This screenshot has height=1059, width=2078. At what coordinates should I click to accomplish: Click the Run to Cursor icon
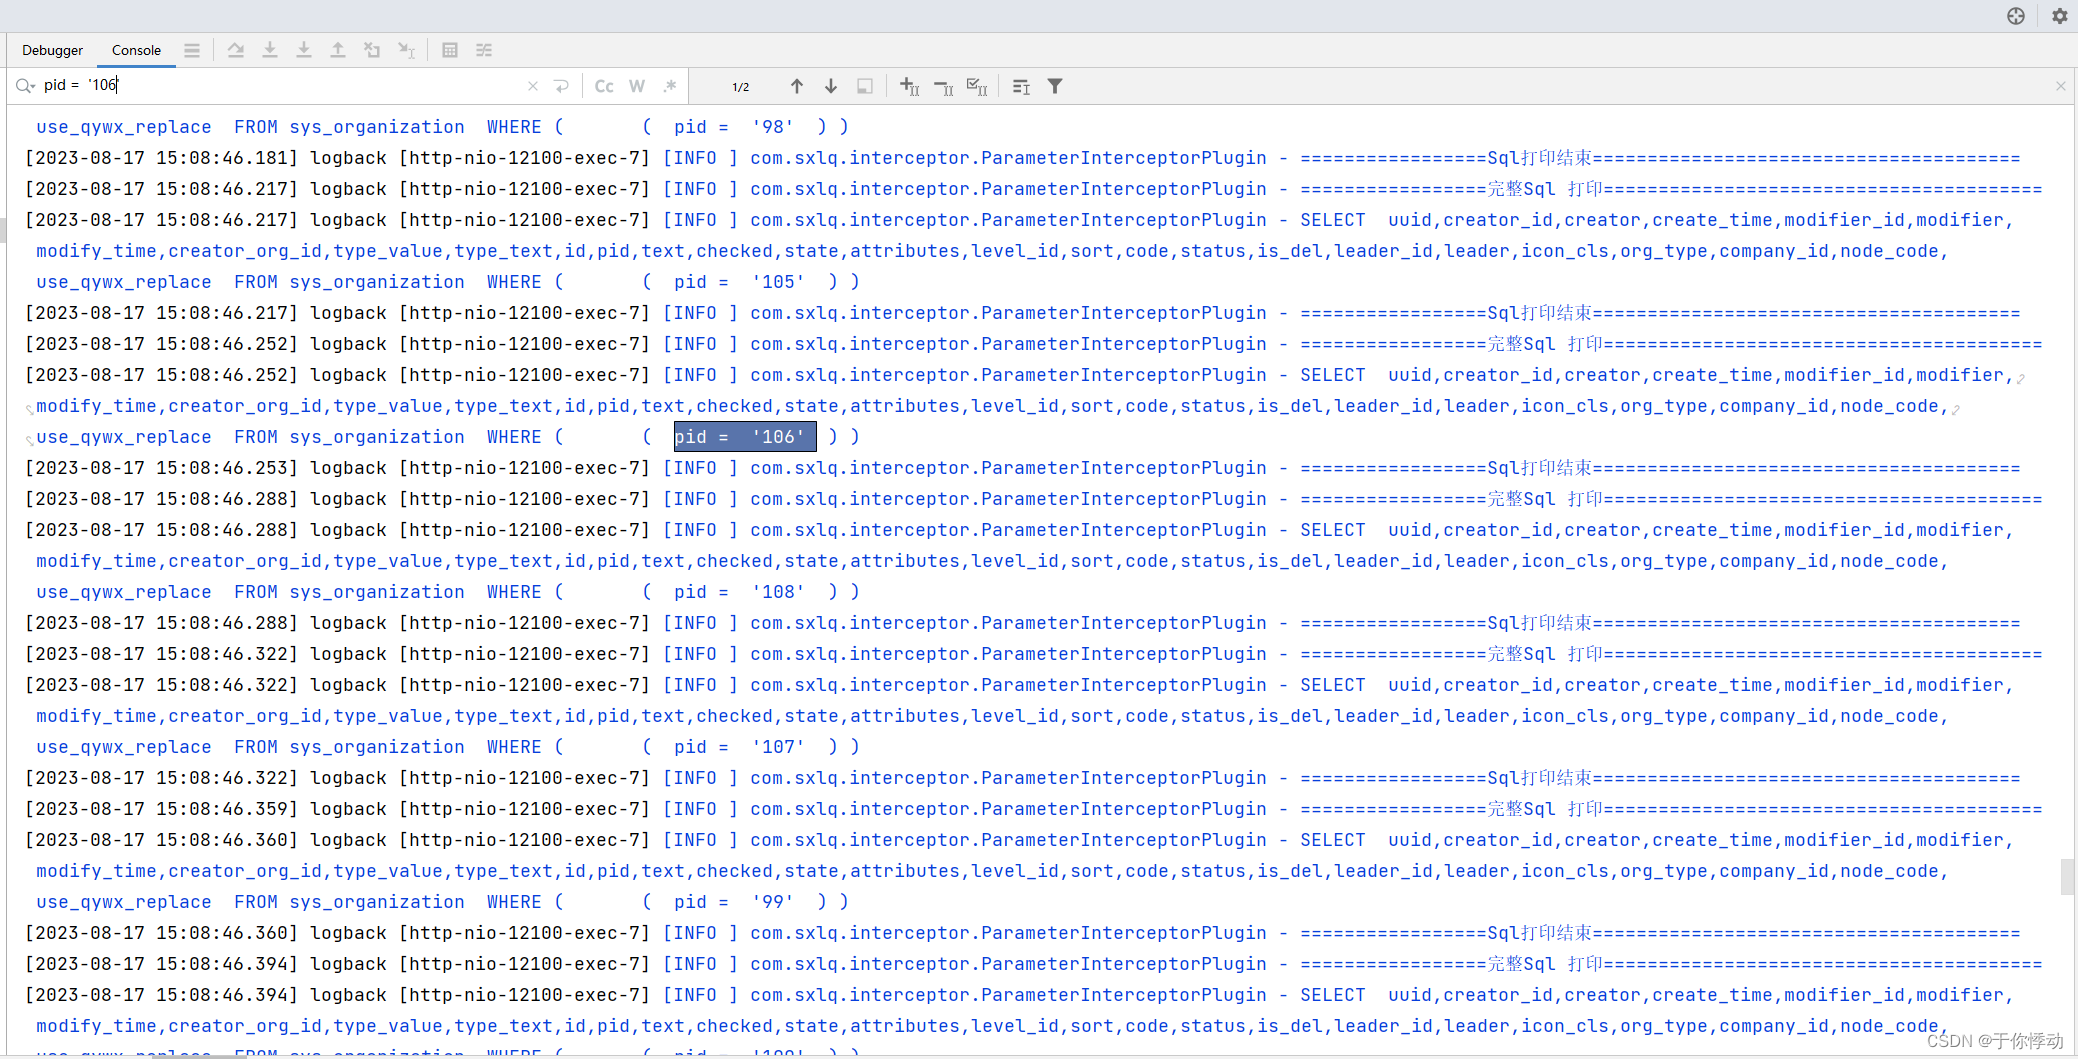[x=406, y=50]
